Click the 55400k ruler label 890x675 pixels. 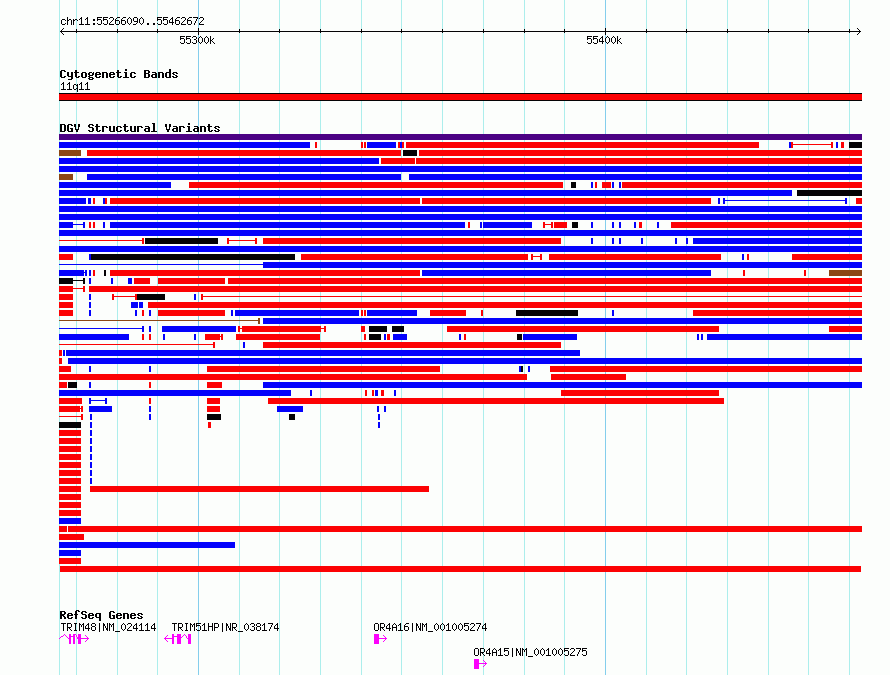pos(604,40)
